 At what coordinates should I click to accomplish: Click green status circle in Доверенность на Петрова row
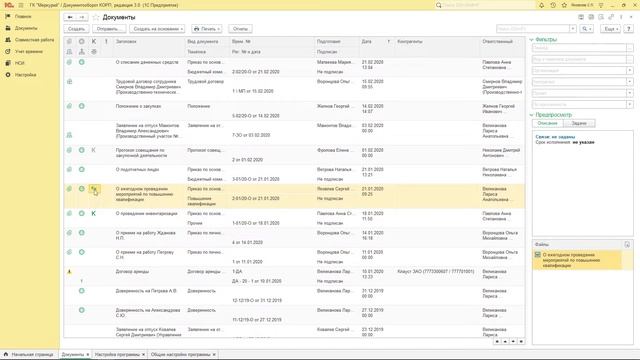pyautogui.click(x=82, y=291)
